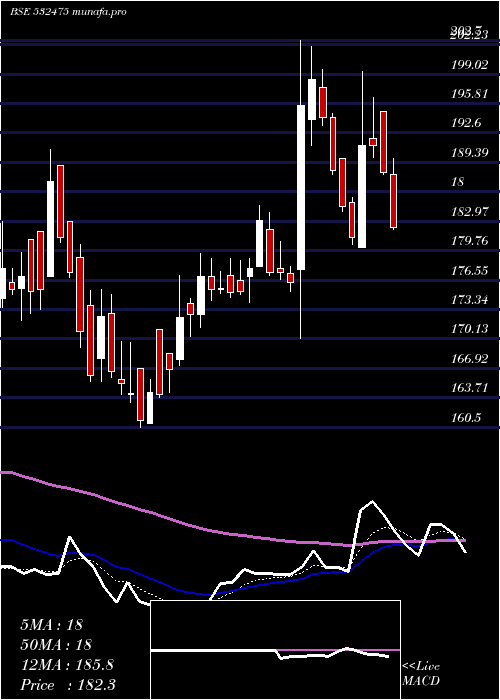Select the 163.71 price level label
500x700 pixels.
click(x=470, y=388)
